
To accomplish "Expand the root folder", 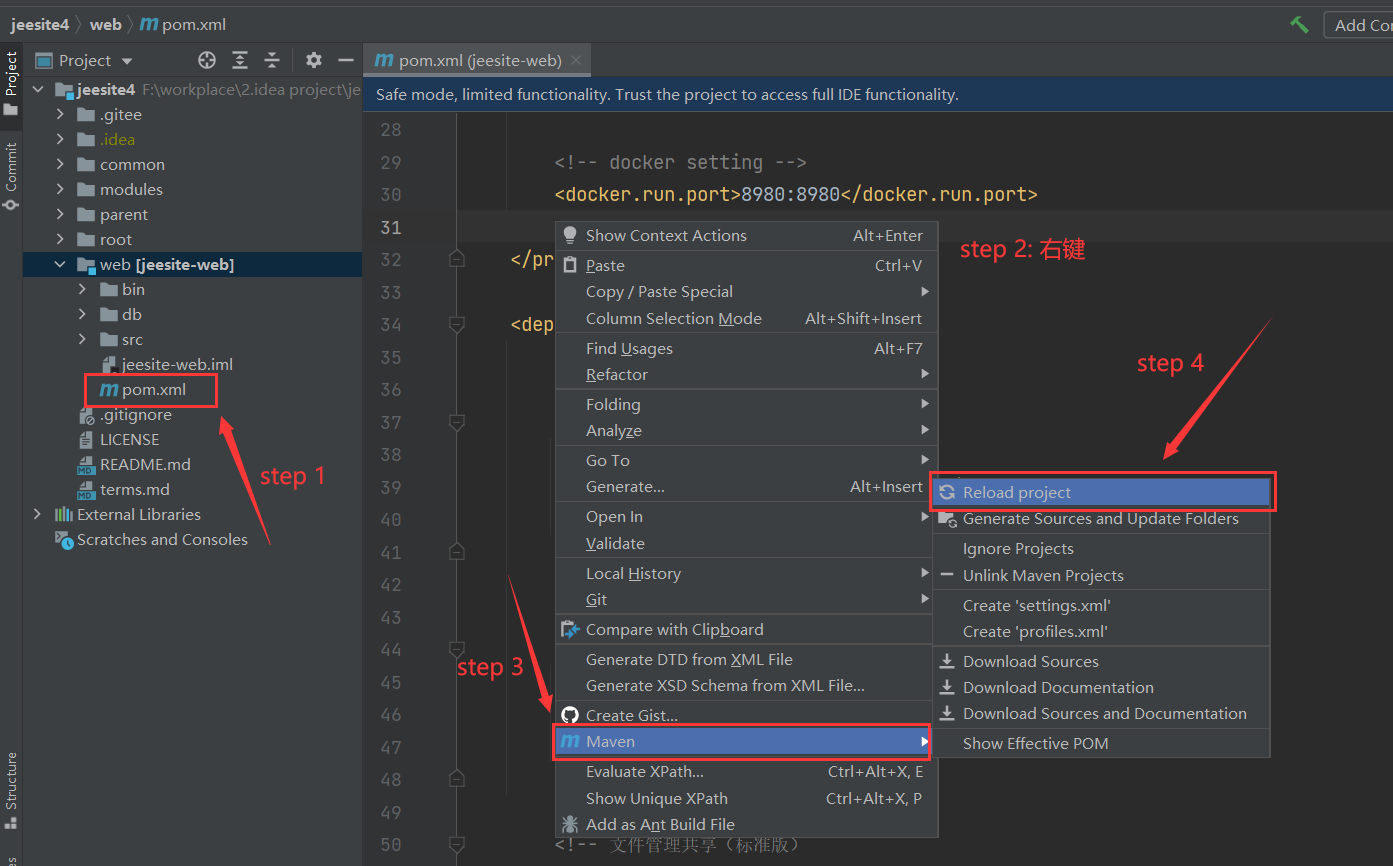I will coord(60,239).
